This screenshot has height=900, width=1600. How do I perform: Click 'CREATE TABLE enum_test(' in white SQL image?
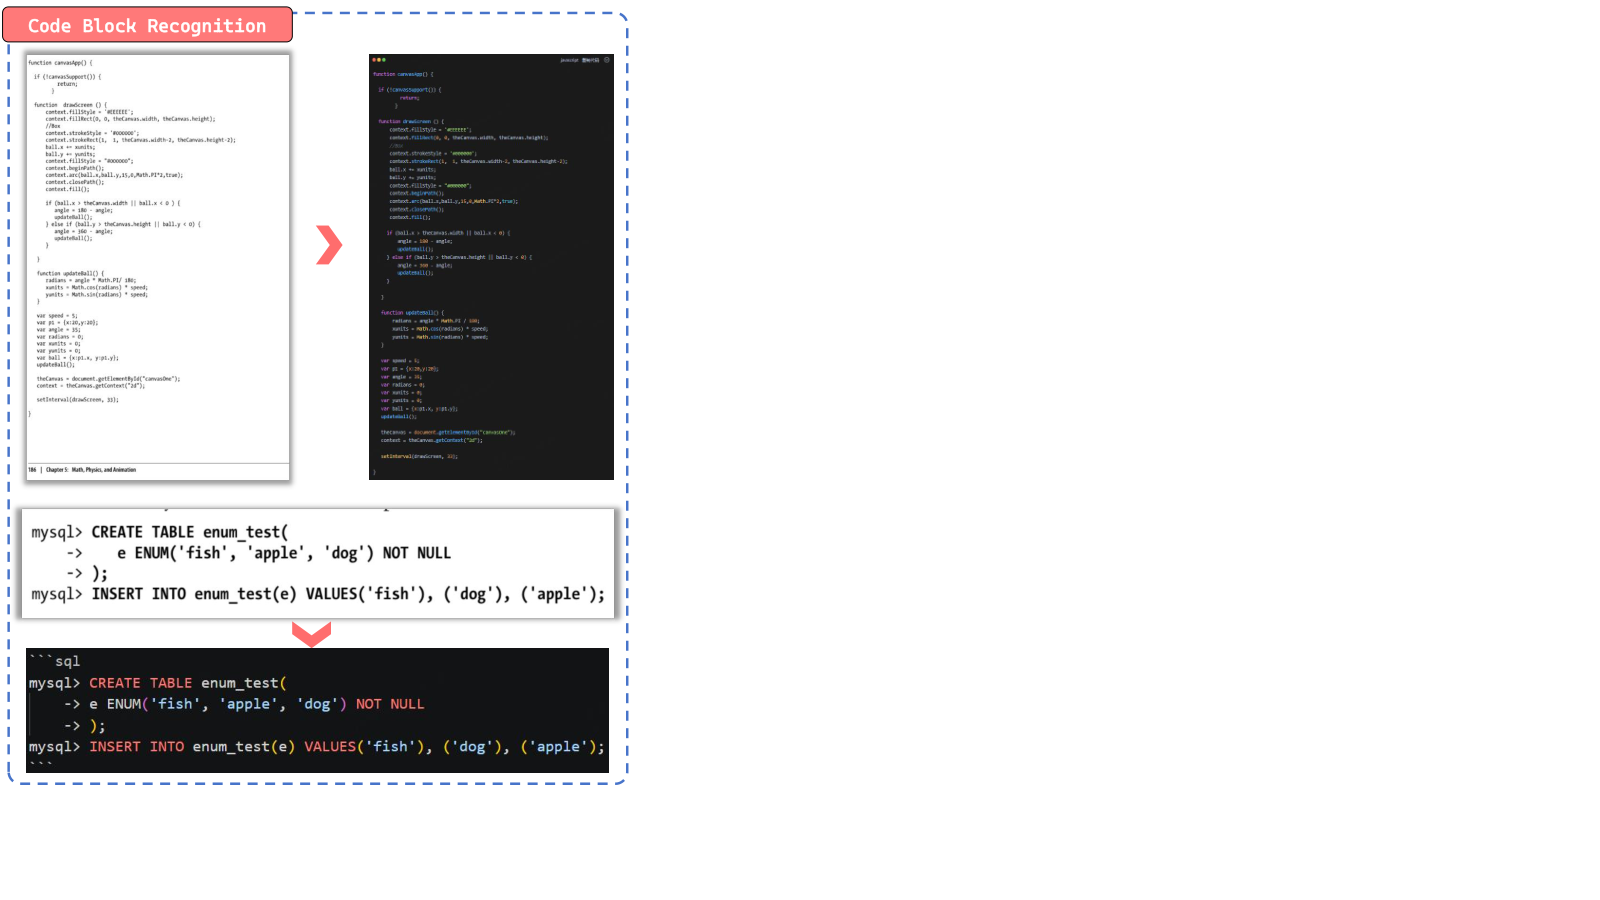click(189, 532)
